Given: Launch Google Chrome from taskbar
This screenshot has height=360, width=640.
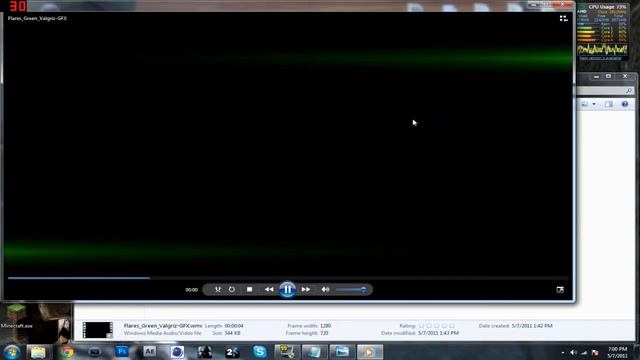Looking at the screenshot, I should click(67, 352).
